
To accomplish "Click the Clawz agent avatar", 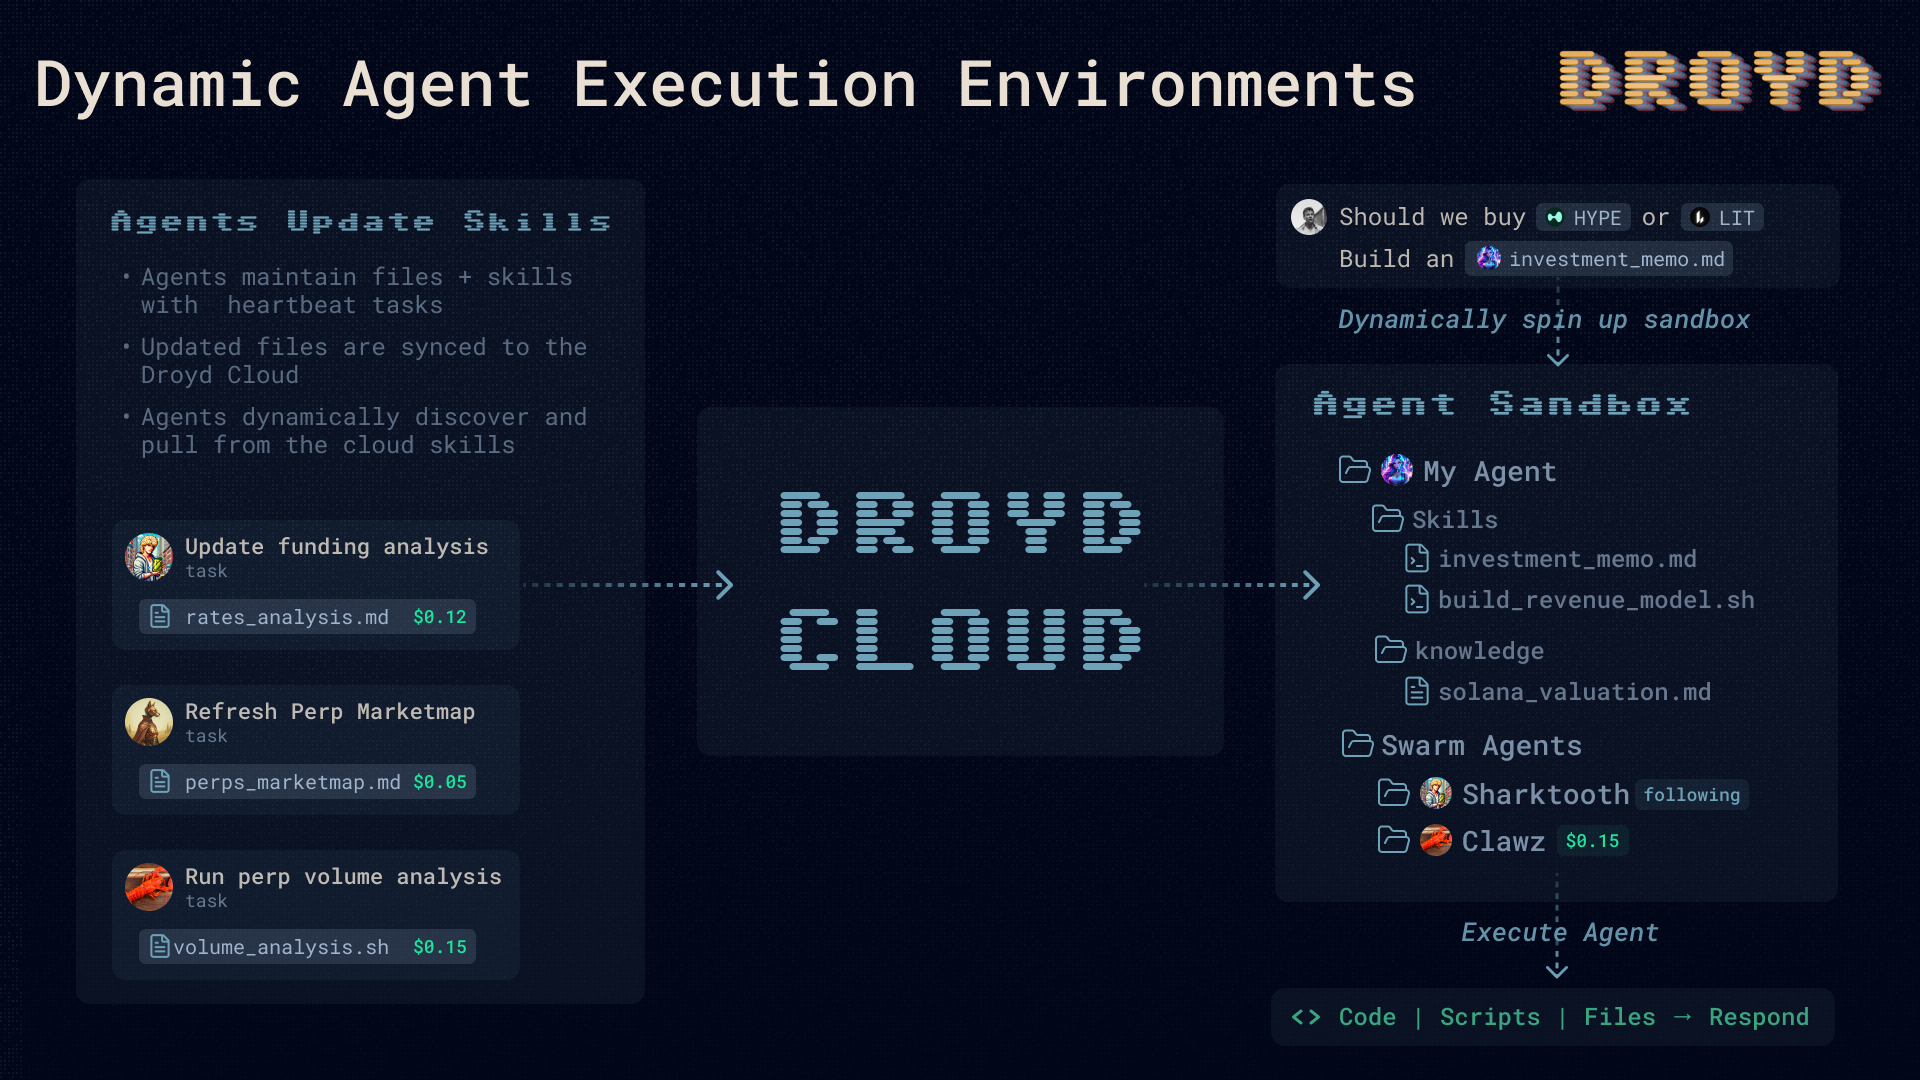I will click(1437, 840).
